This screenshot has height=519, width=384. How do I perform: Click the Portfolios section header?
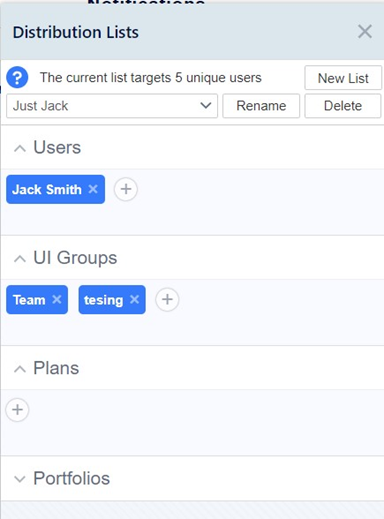192,478
